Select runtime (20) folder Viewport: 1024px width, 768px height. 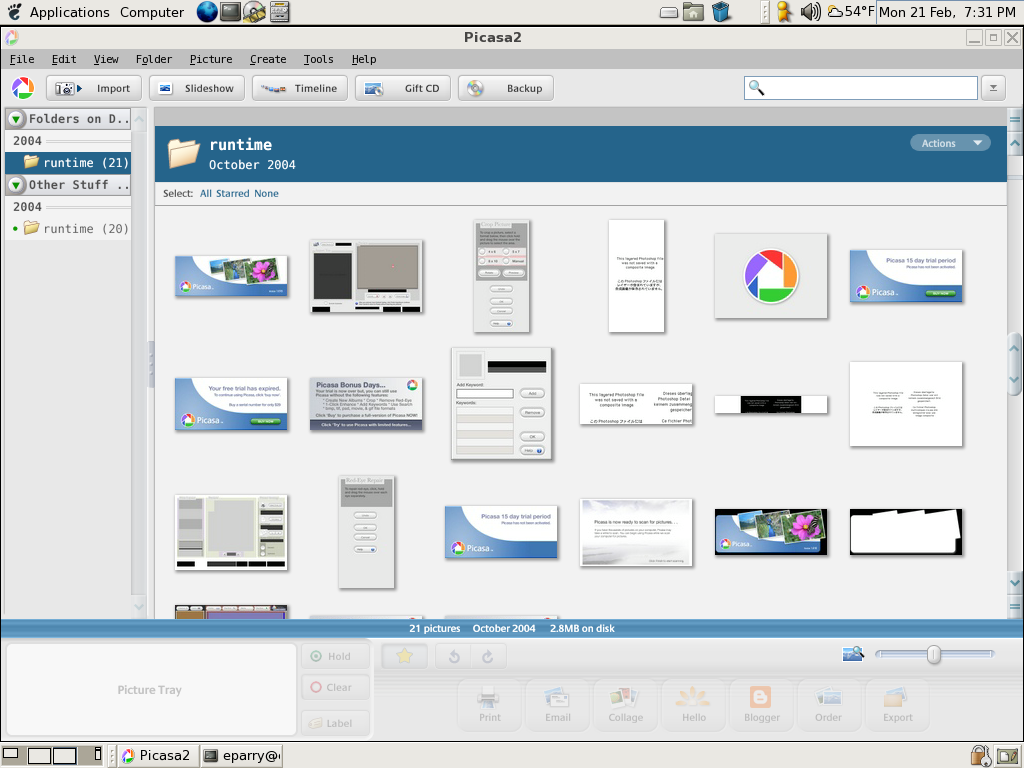coord(68,229)
